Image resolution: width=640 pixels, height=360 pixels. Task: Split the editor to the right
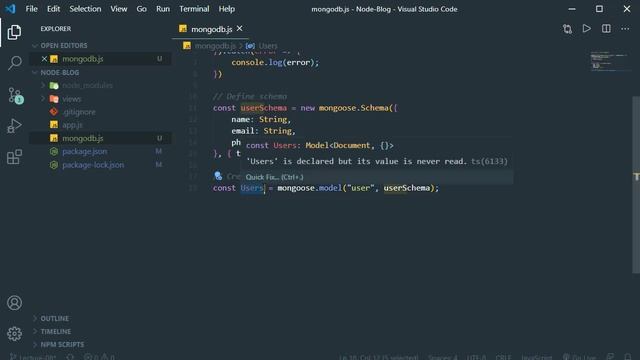click(606, 29)
